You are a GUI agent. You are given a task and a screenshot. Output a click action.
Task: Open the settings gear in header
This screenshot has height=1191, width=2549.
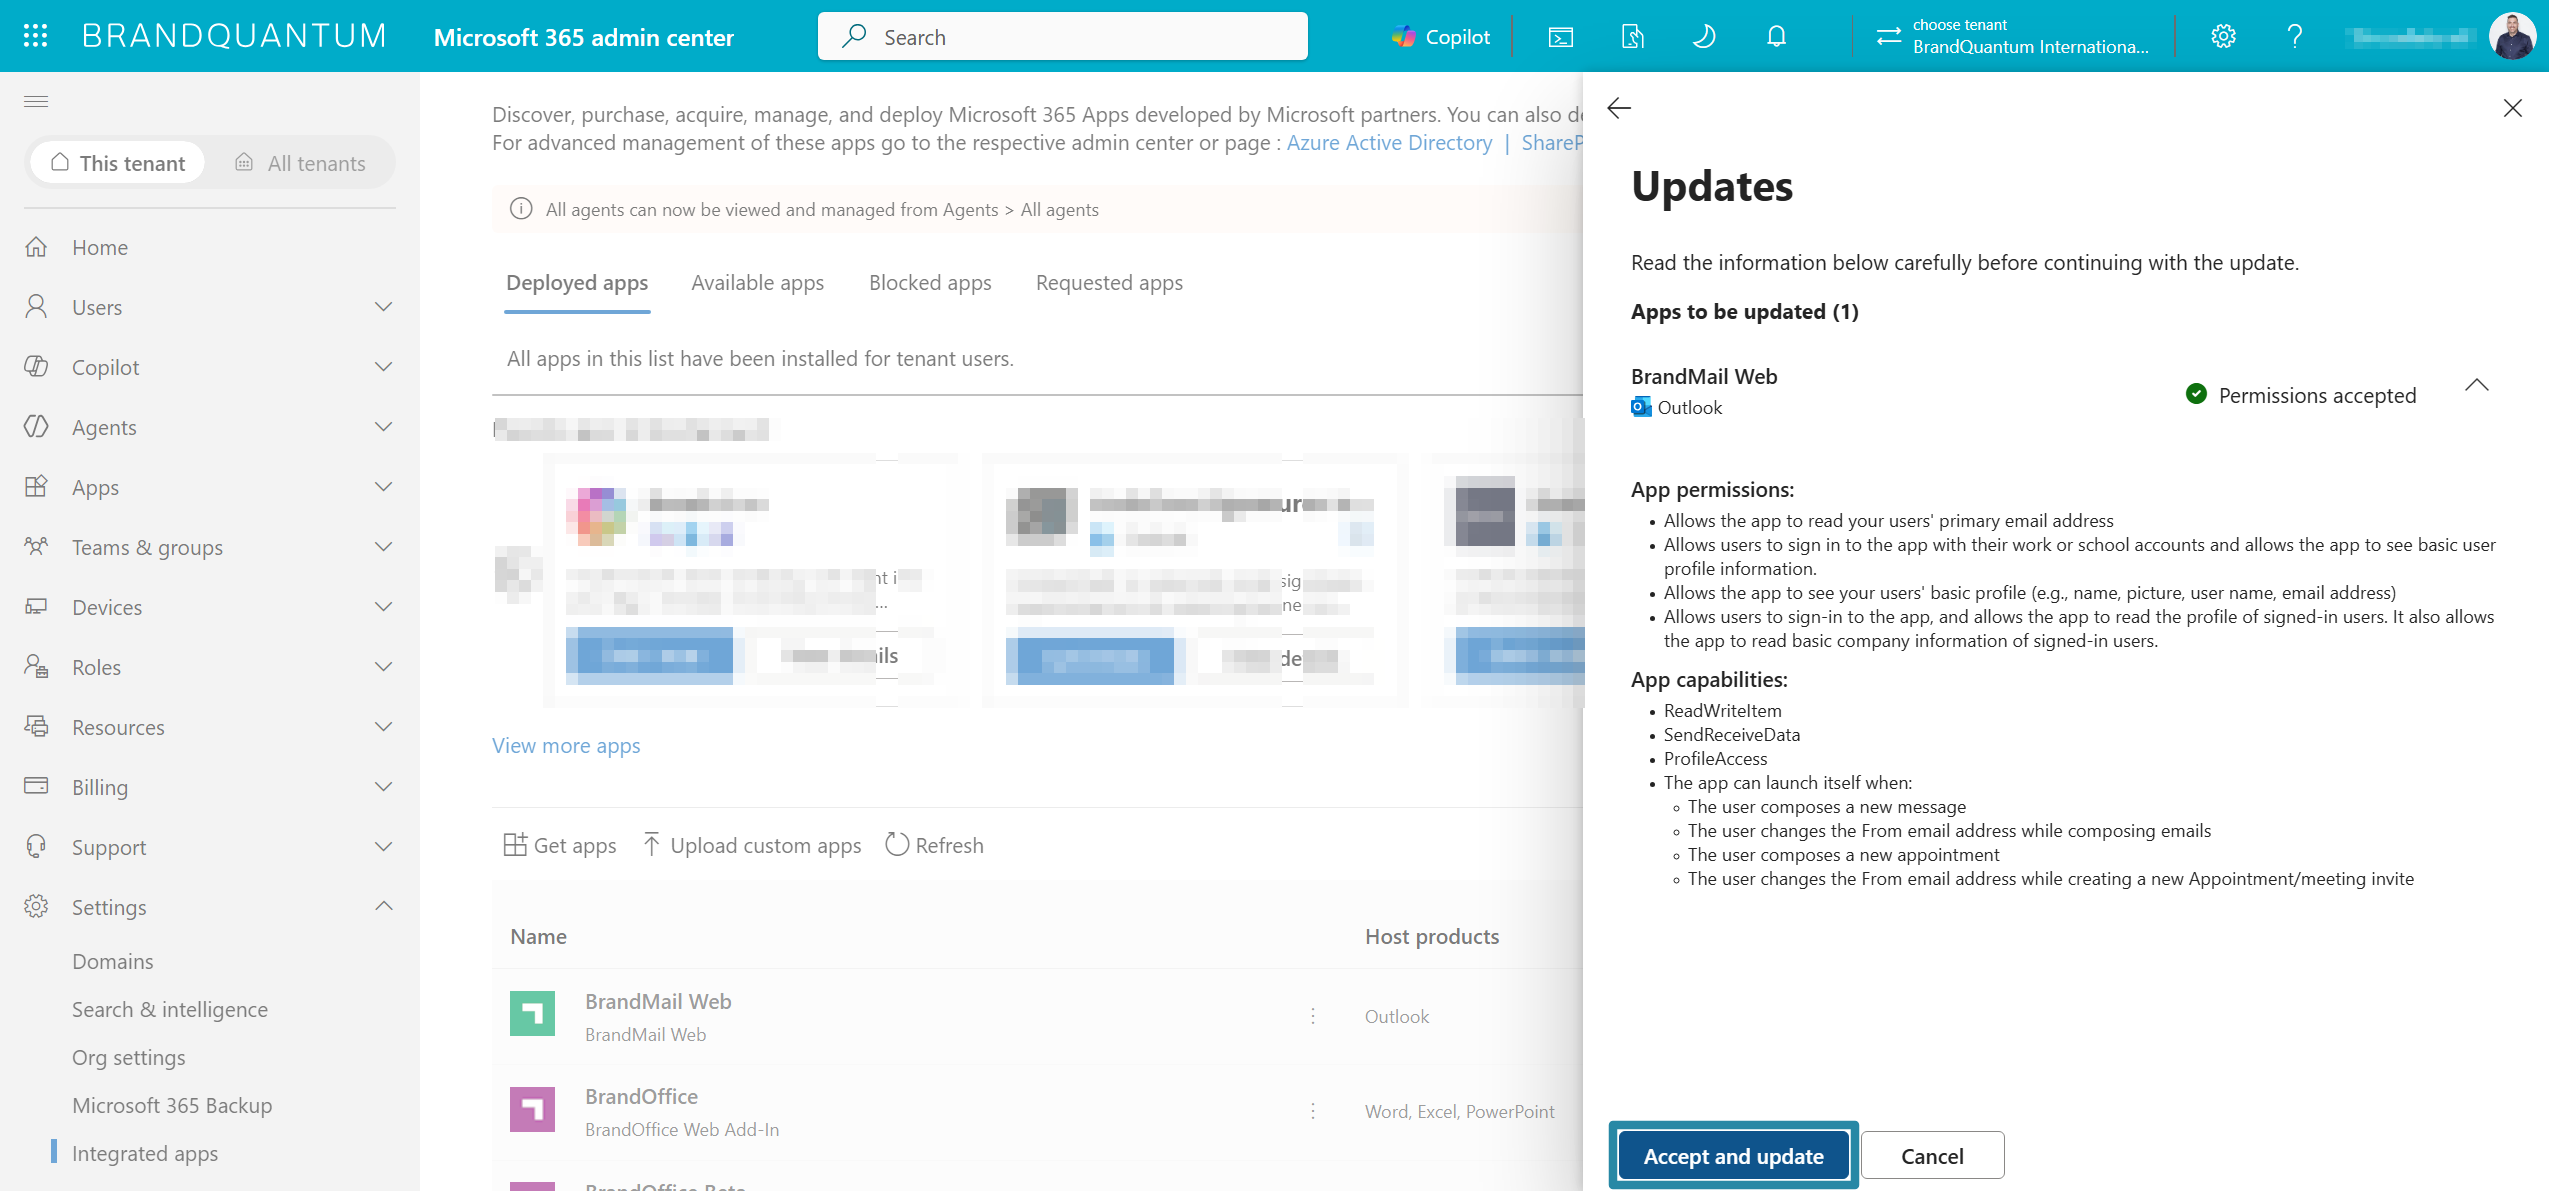[x=2223, y=37]
